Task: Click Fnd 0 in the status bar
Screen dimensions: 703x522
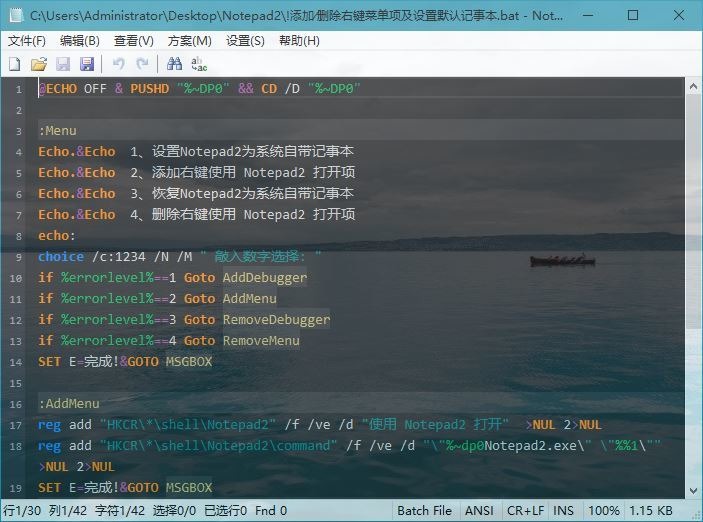Action: pyautogui.click(x=271, y=511)
